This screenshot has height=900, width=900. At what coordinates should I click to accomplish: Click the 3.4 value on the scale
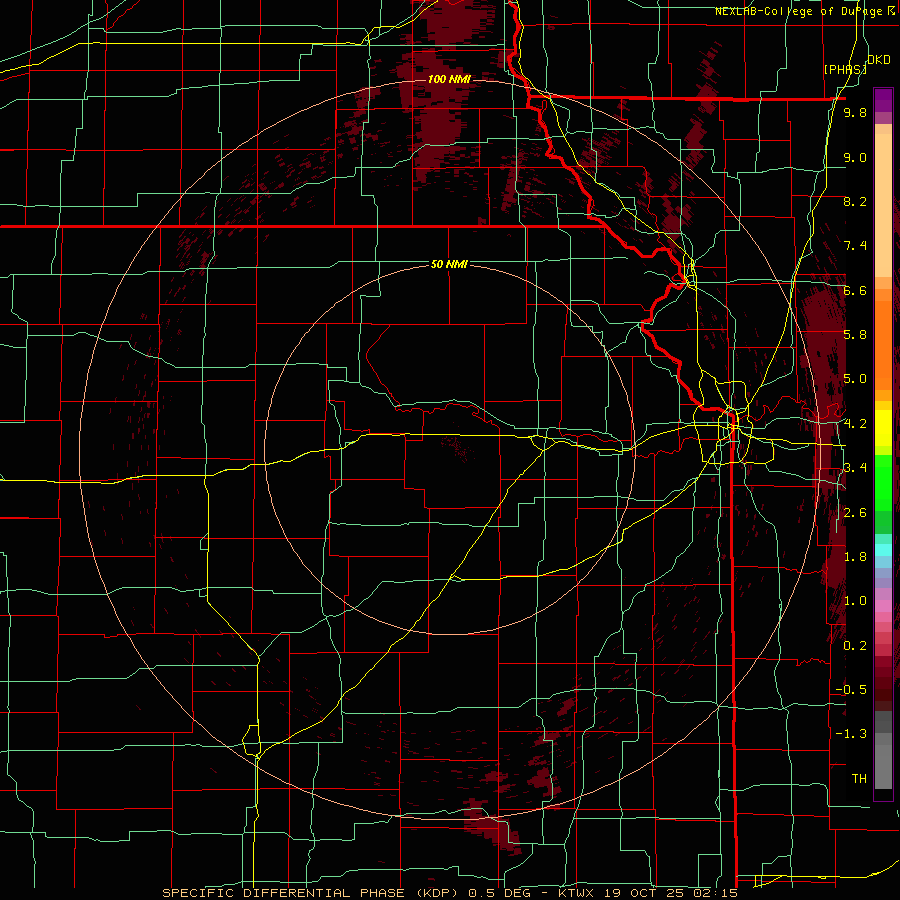tap(855, 468)
